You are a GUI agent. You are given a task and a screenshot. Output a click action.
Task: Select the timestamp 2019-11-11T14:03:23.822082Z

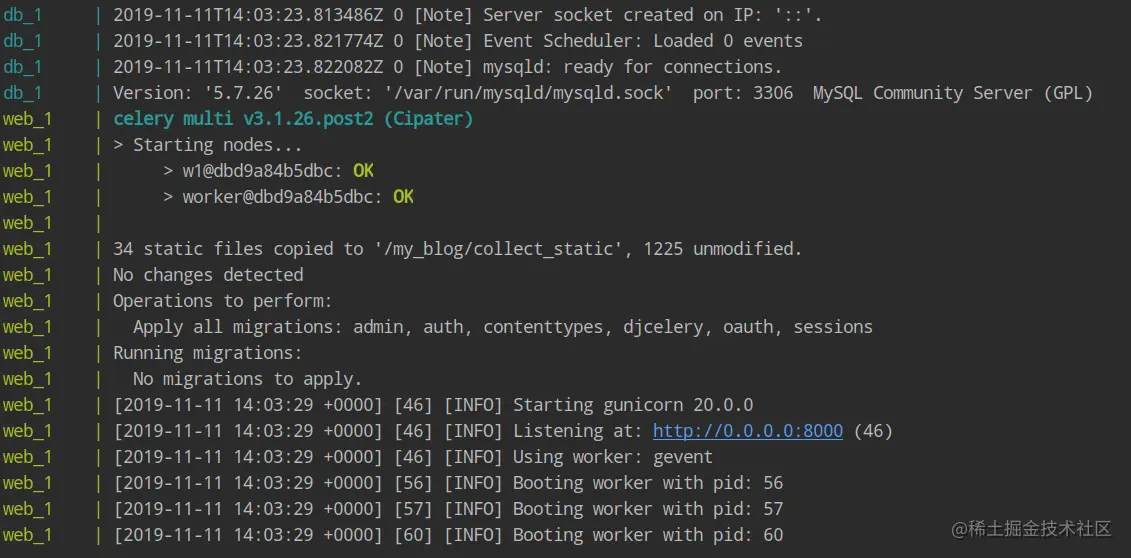pos(248,67)
